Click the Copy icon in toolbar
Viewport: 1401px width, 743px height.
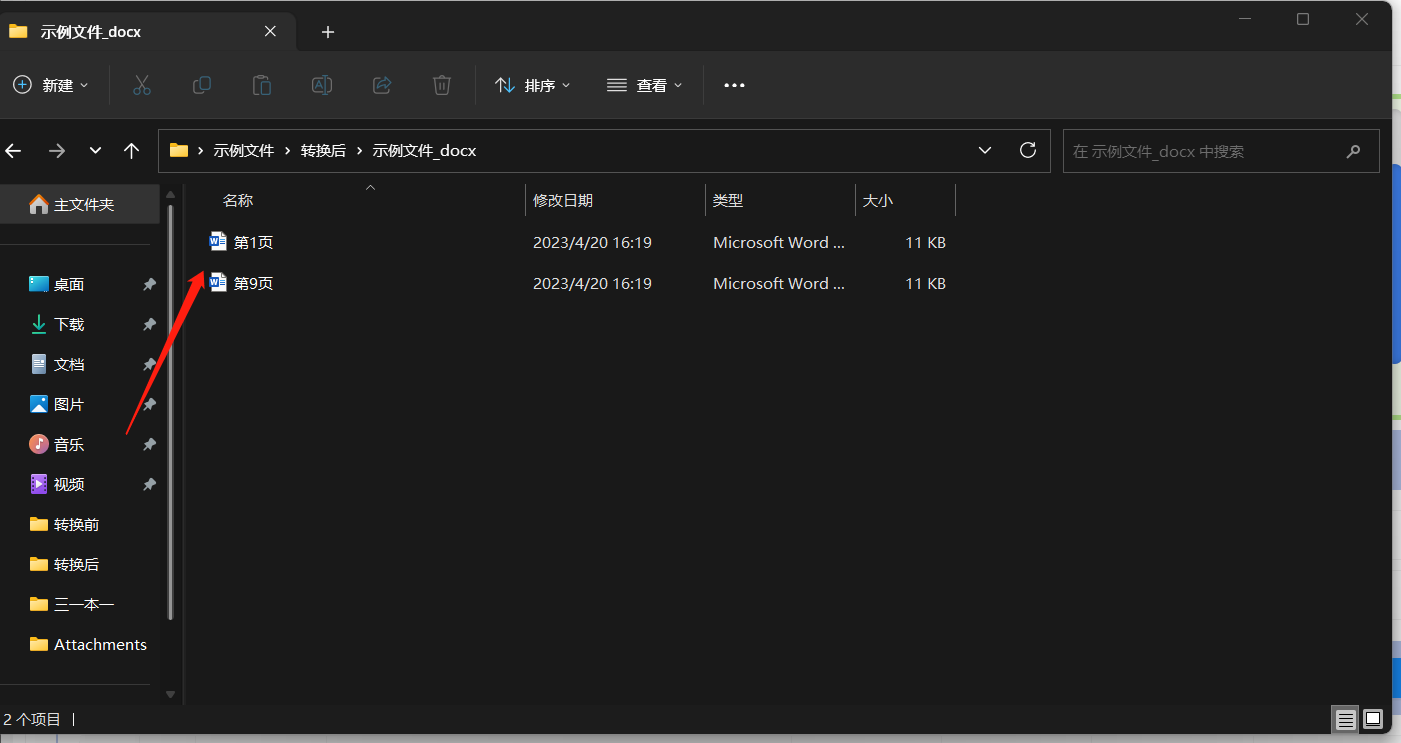pyautogui.click(x=201, y=85)
